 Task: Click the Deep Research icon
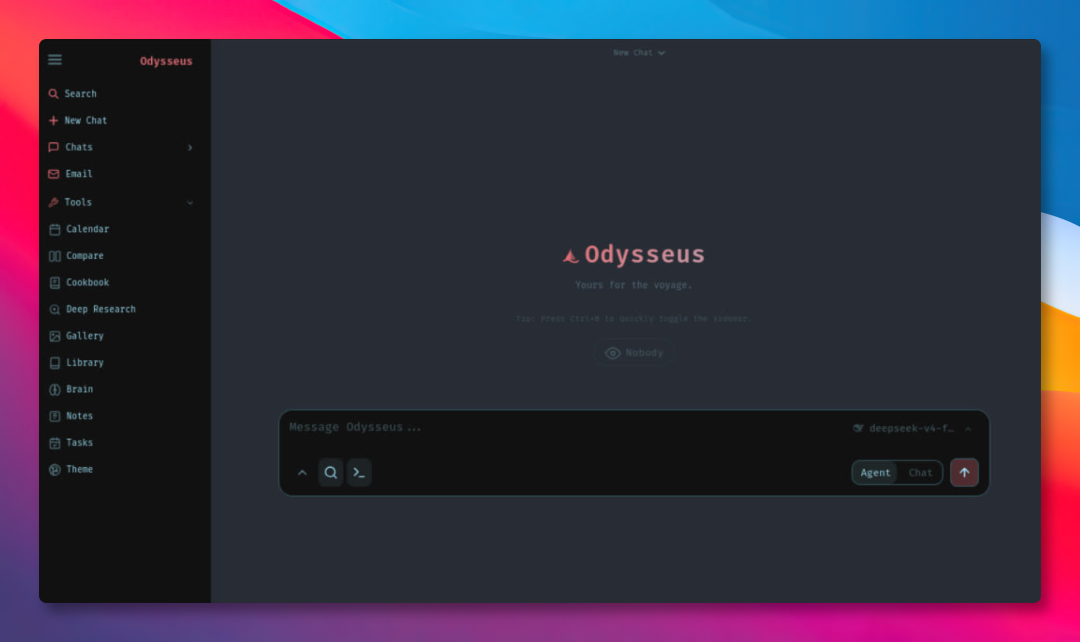coord(55,310)
